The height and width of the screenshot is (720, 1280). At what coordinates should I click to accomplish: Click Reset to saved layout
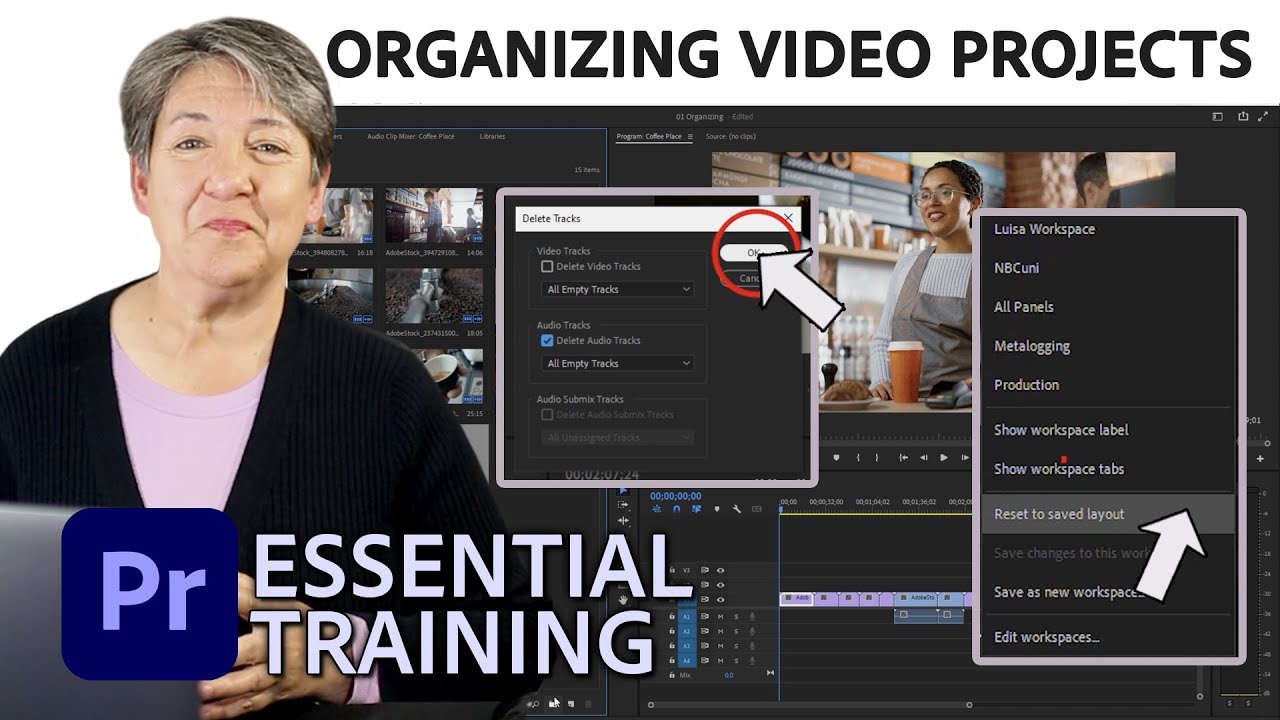[1059, 514]
